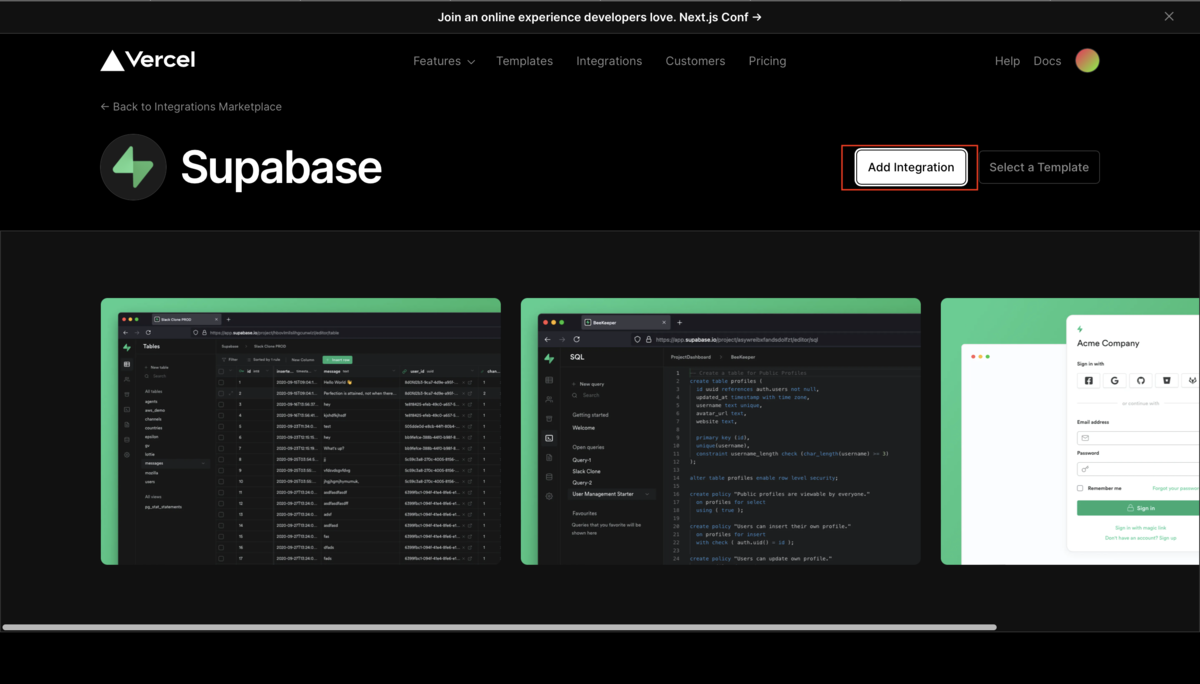Open the Integrations nav item
Image resolution: width=1200 pixels, height=684 pixels.
point(609,61)
